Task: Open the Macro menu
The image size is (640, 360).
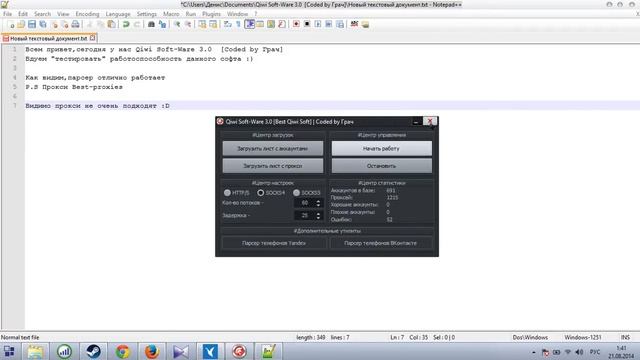Action: 171,14
